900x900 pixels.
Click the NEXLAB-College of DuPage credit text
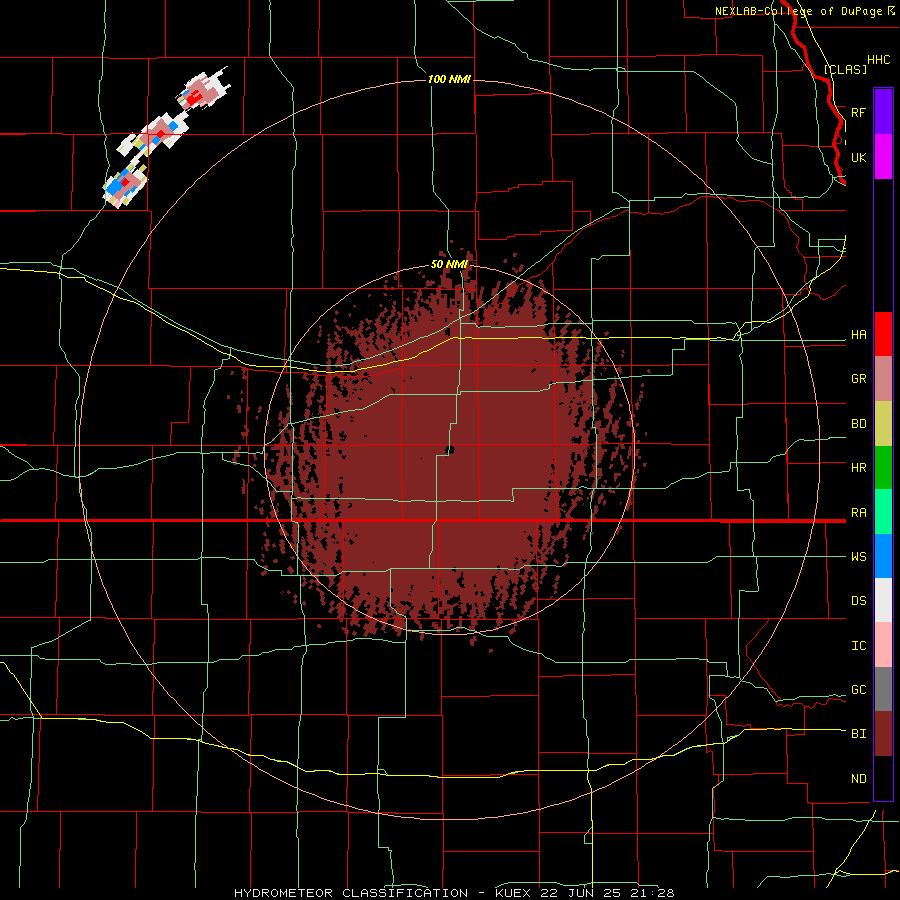(x=798, y=11)
